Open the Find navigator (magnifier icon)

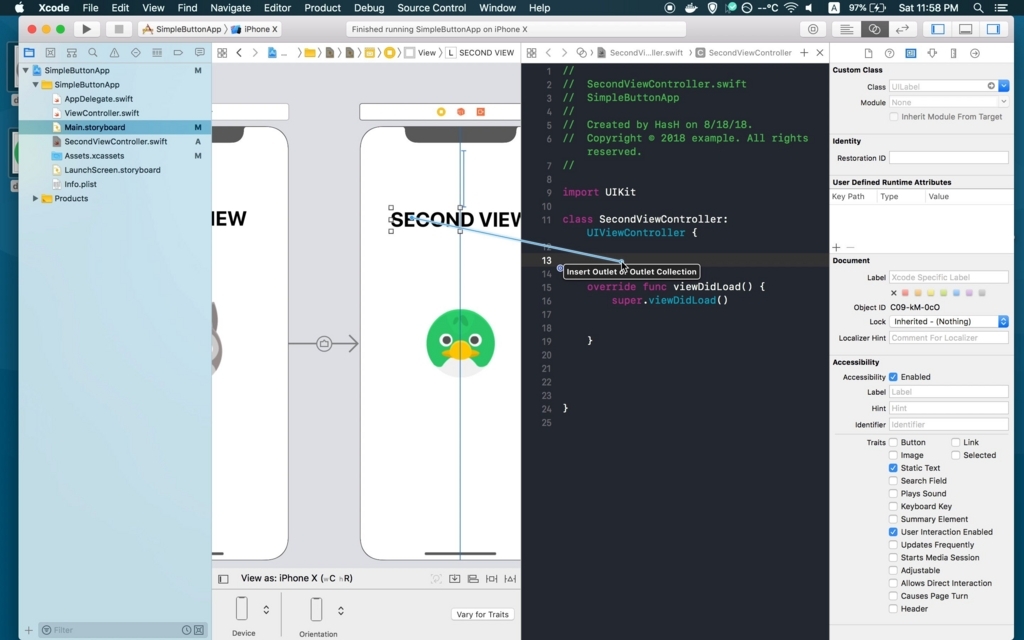[x=93, y=53]
